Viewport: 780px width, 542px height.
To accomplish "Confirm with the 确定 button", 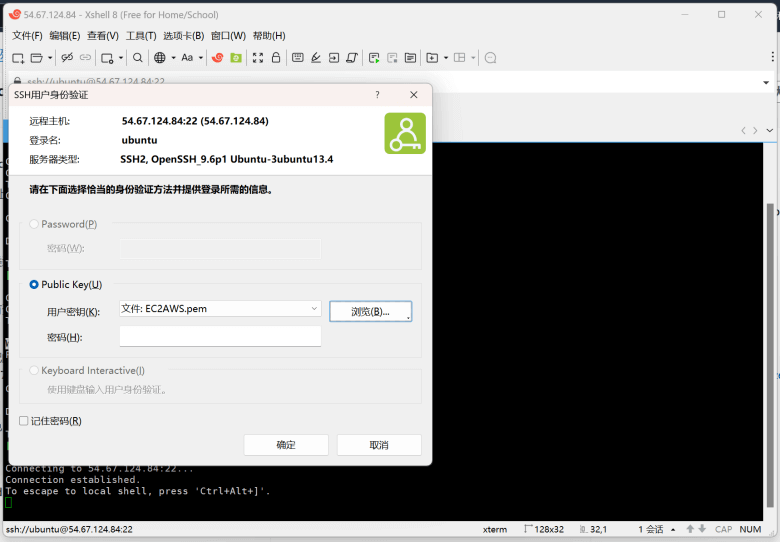I will coord(286,445).
